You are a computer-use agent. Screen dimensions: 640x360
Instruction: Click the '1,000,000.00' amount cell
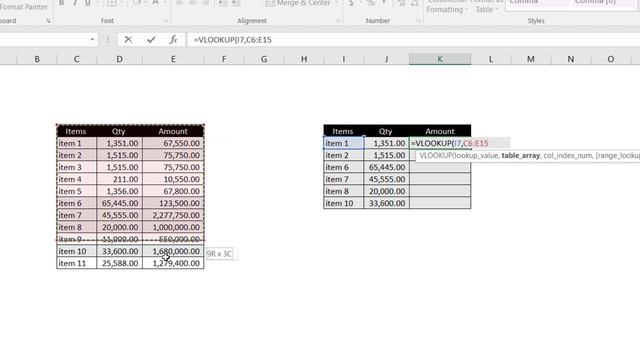tap(173, 227)
